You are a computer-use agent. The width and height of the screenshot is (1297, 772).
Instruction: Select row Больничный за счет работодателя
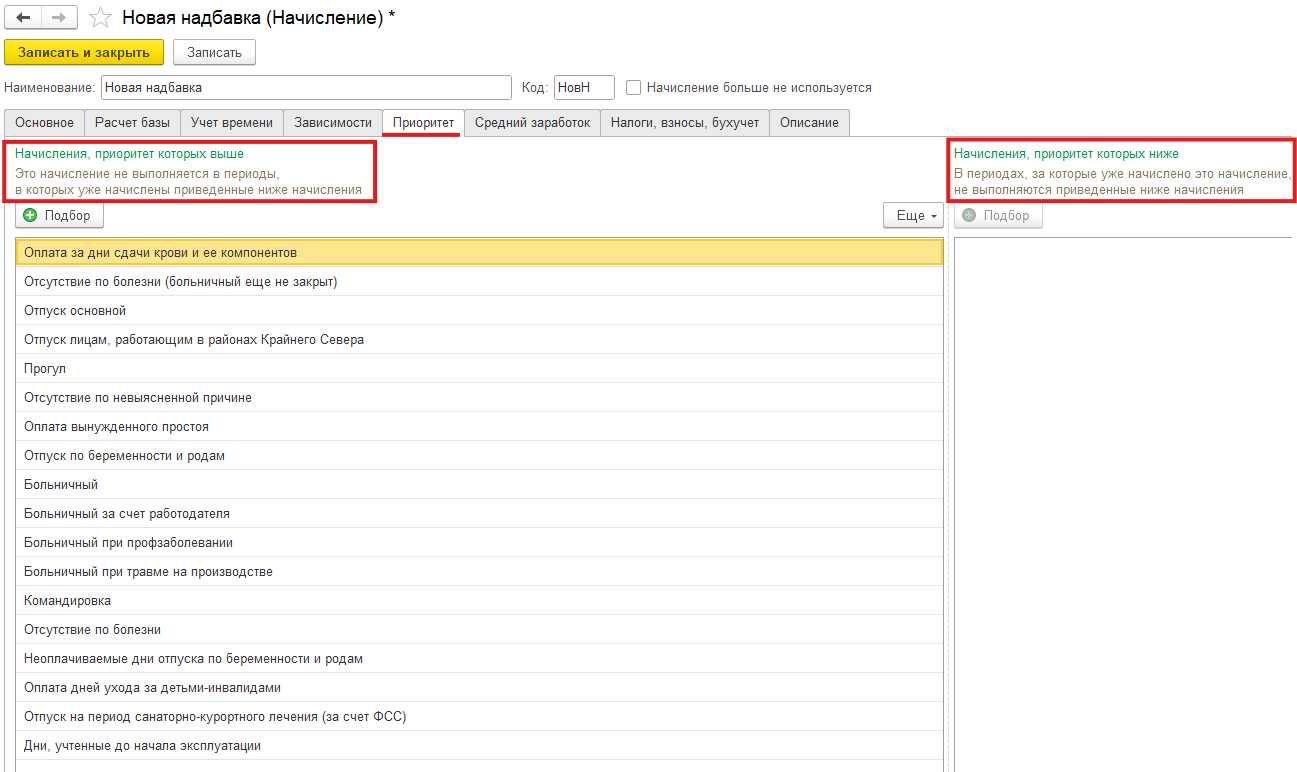point(479,513)
